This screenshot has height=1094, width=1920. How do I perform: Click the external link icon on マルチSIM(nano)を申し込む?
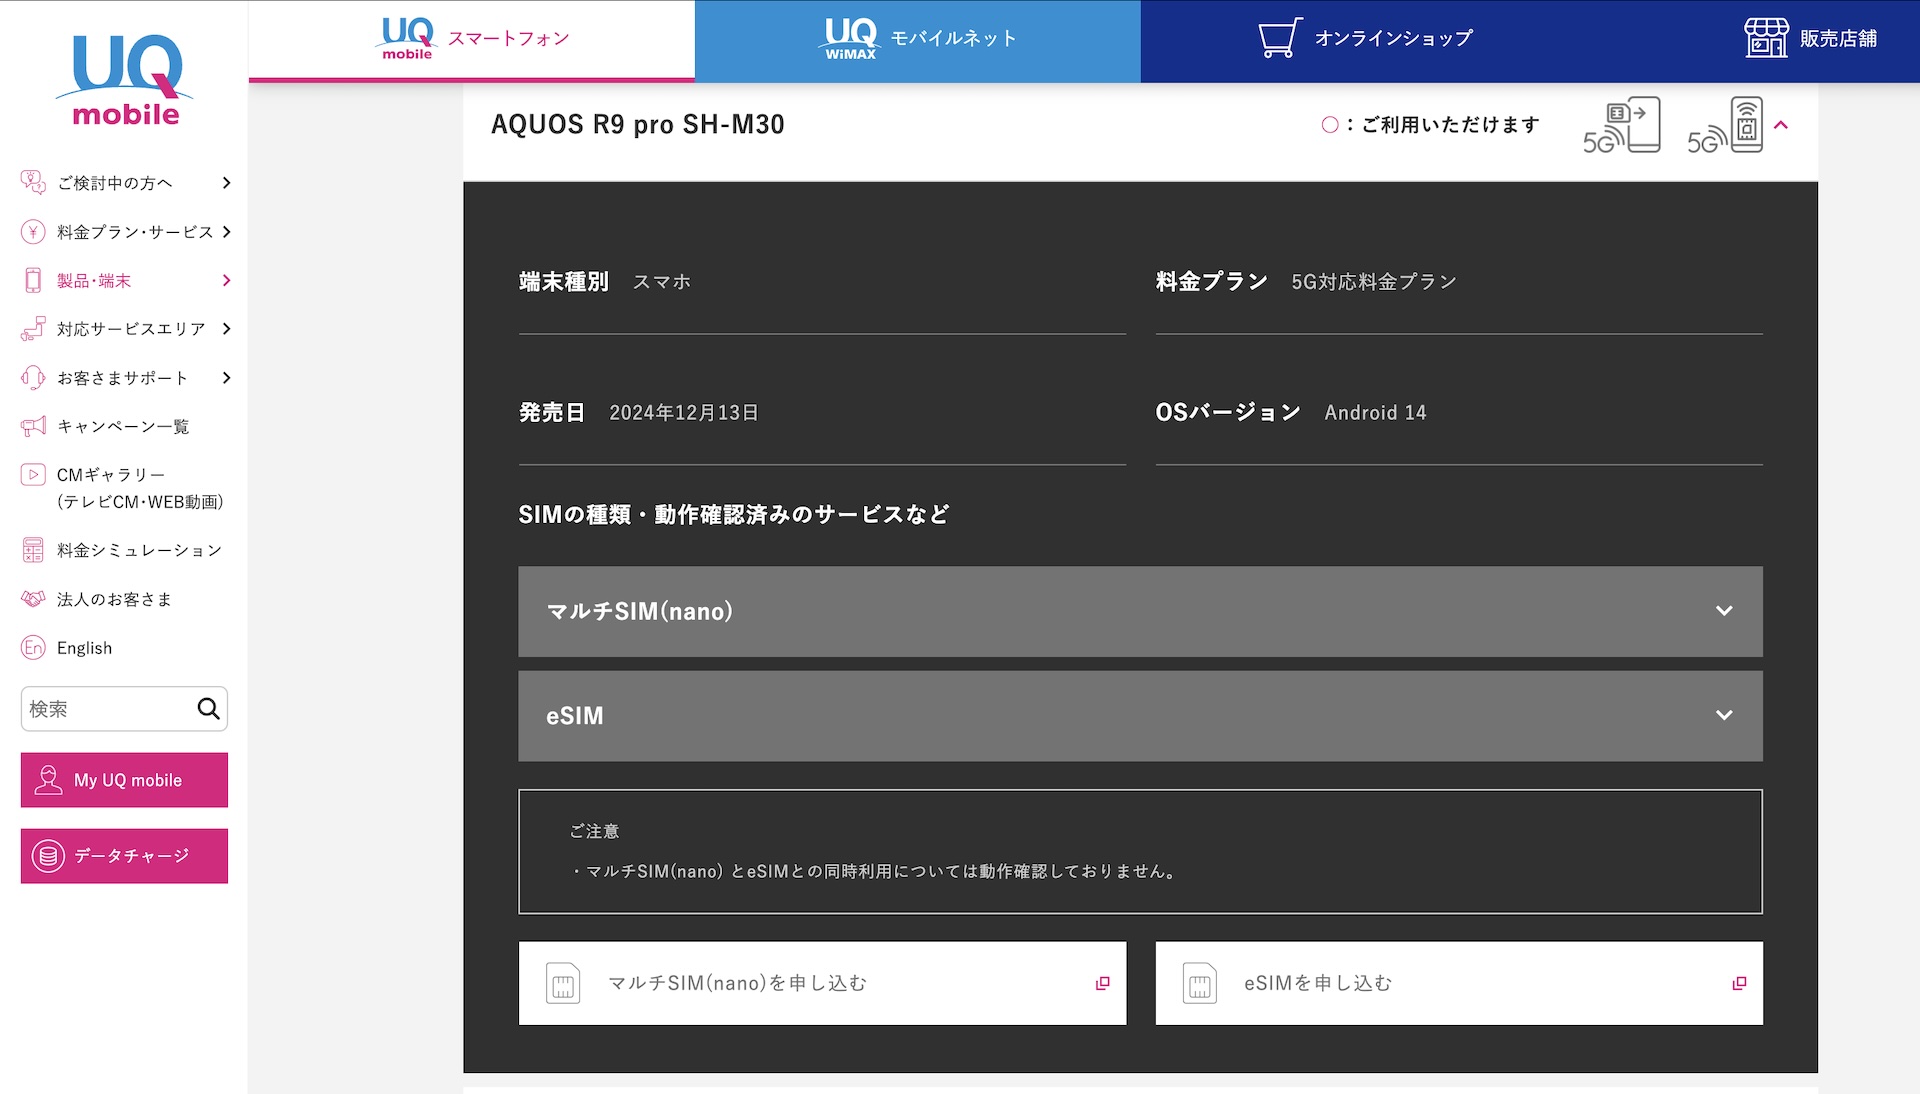tap(1102, 983)
